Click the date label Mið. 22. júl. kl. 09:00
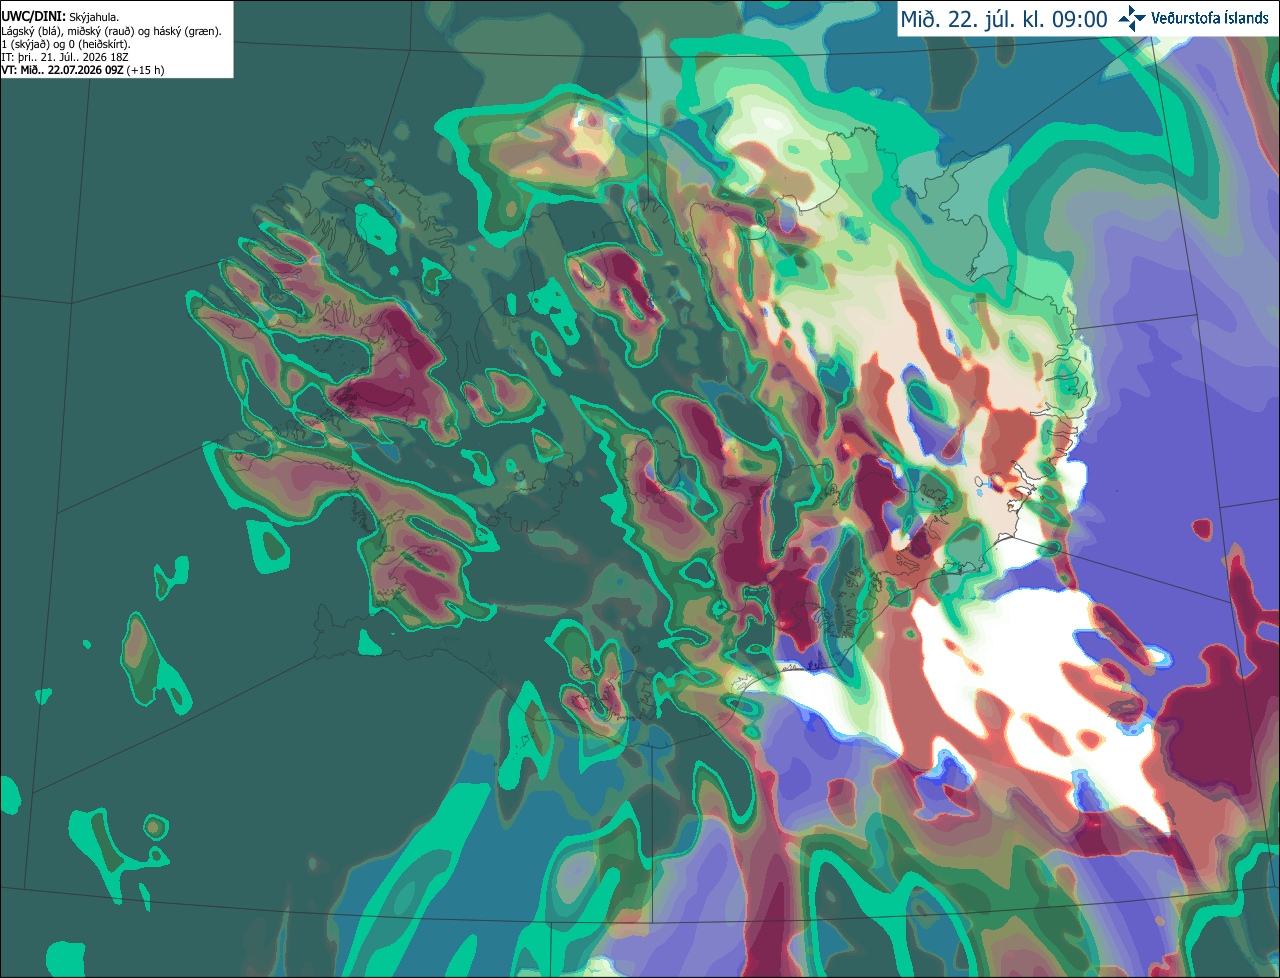The height and width of the screenshot is (978, 1280). (x=1004, y=19)
